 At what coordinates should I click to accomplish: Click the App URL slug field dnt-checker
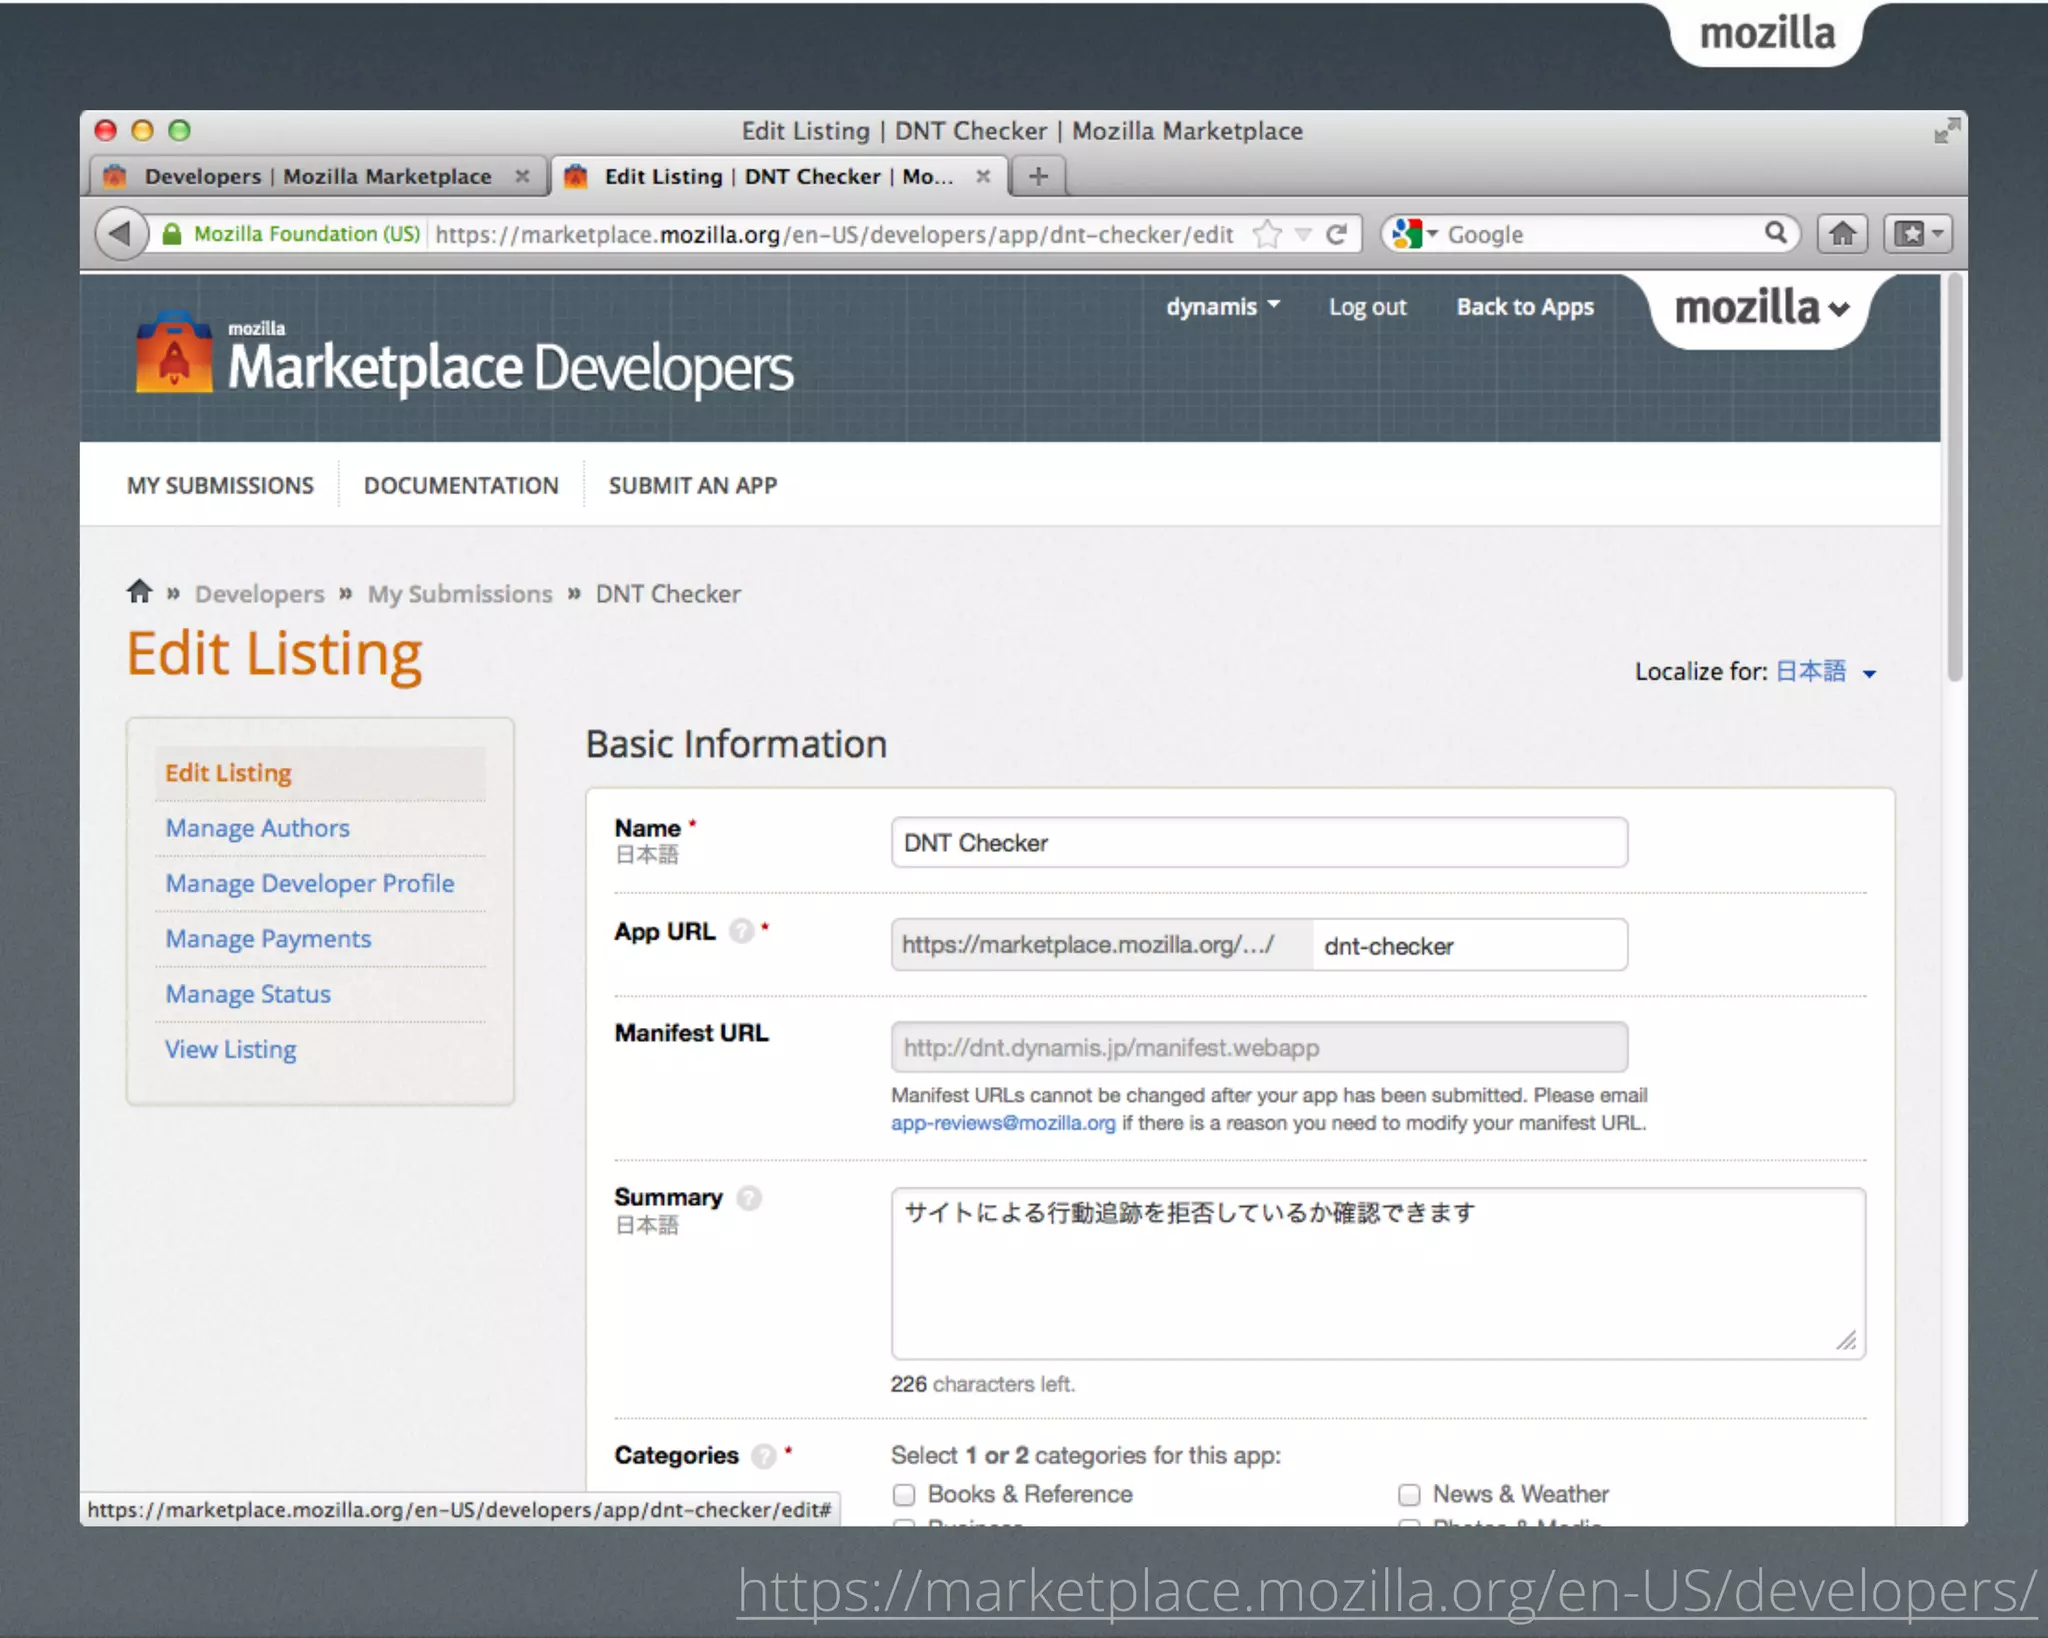(1470, 944)
